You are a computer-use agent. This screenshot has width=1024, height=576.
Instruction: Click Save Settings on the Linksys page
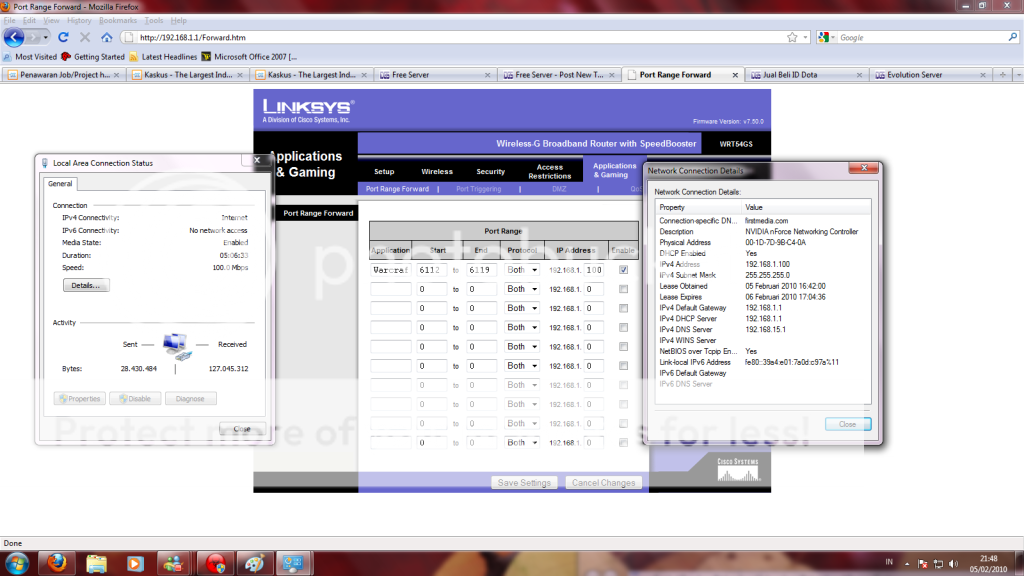click(x=524, y=483)
